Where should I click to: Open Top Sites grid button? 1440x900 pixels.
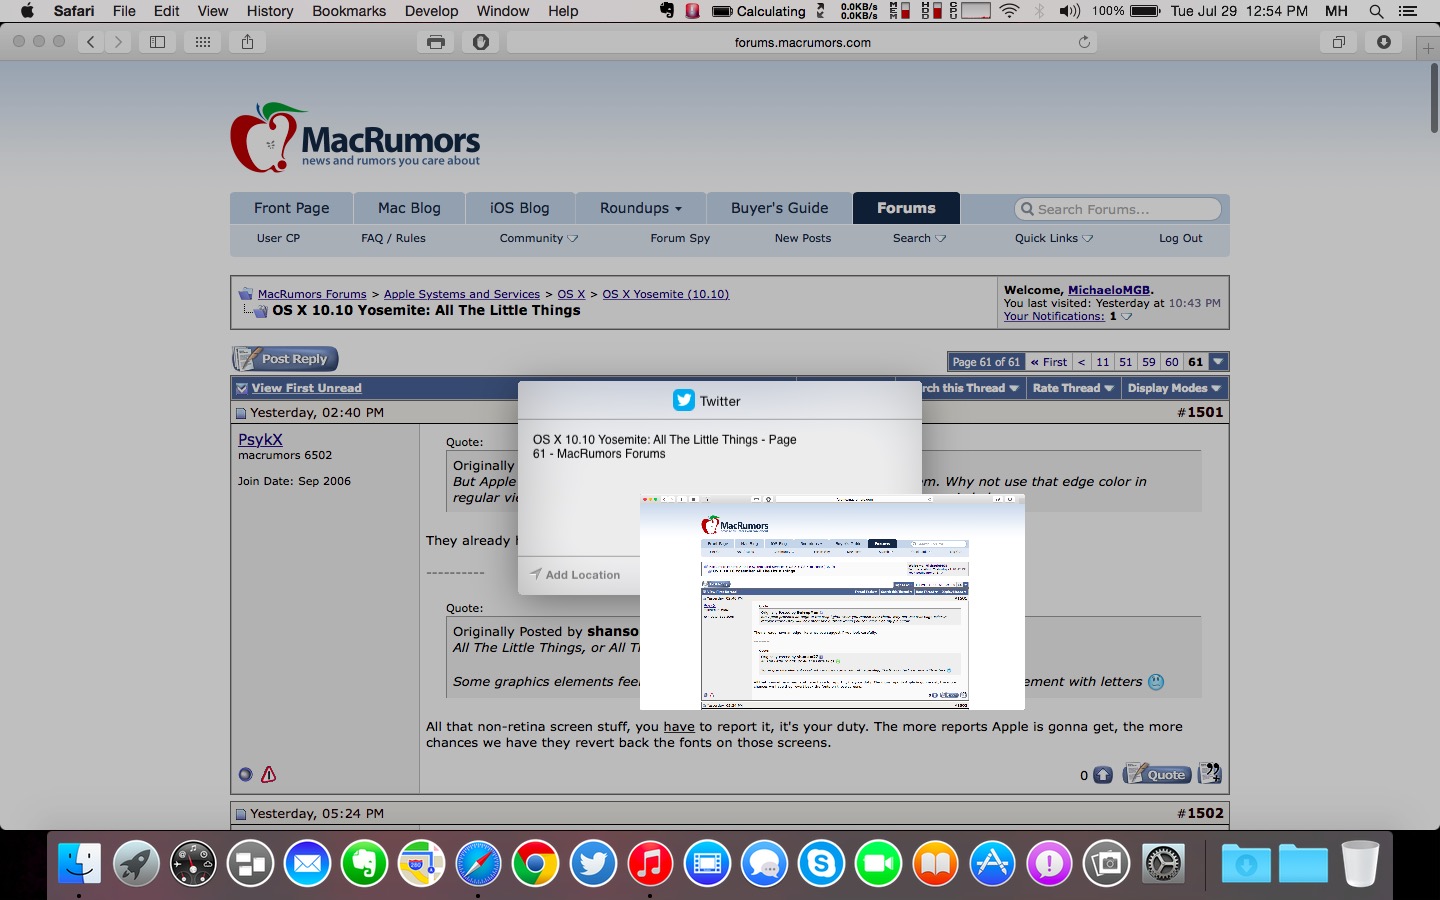[x=203, y=42]
